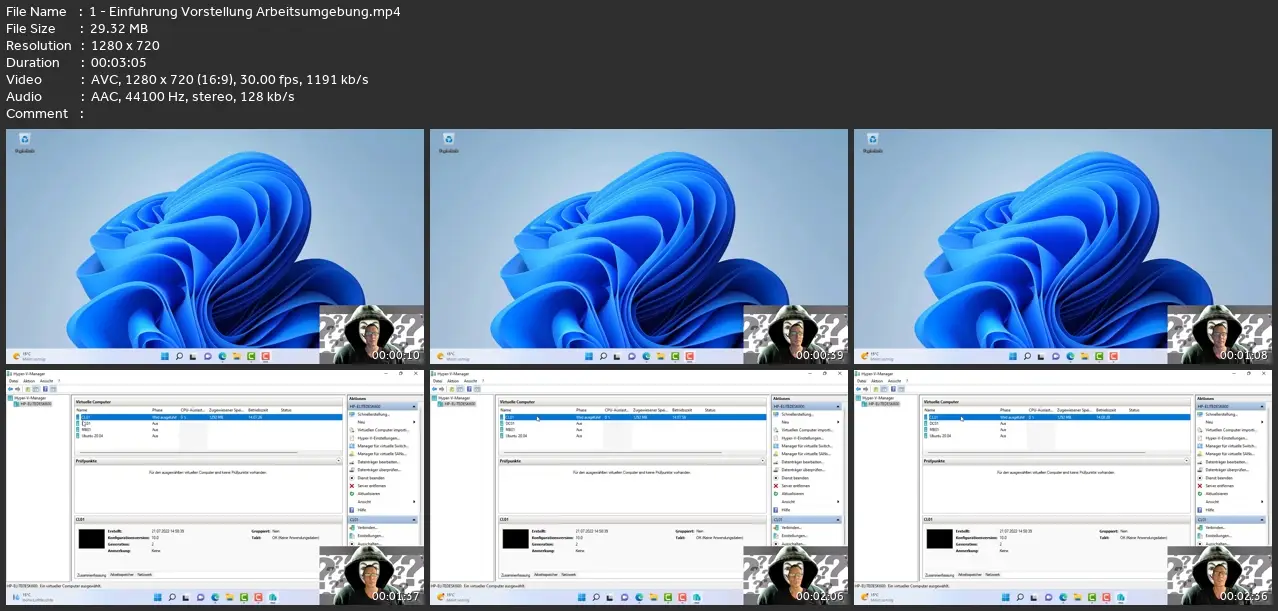
Task: Select RB01 virtual machine row in 00:01:37 frame
Action: 209,430
